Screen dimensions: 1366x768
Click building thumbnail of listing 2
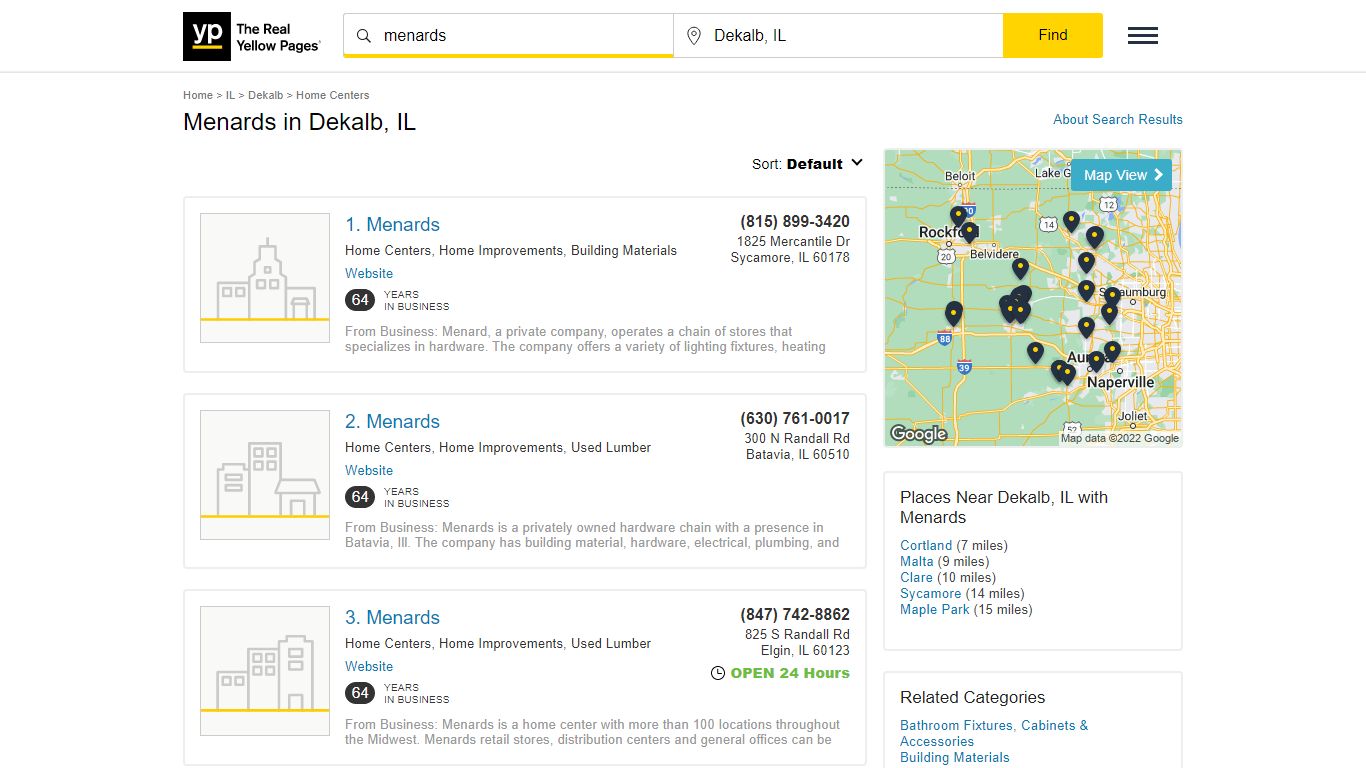pos(265,475)
